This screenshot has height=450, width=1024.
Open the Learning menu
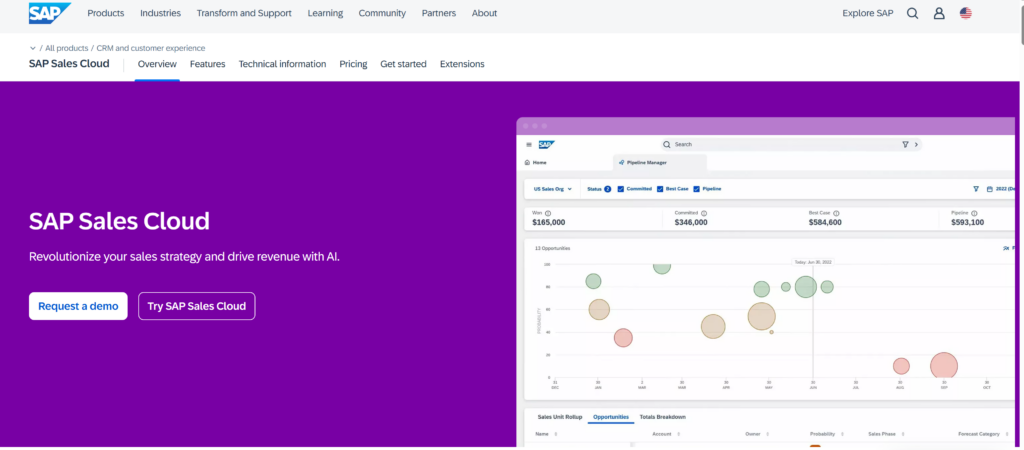click(325, 13)
